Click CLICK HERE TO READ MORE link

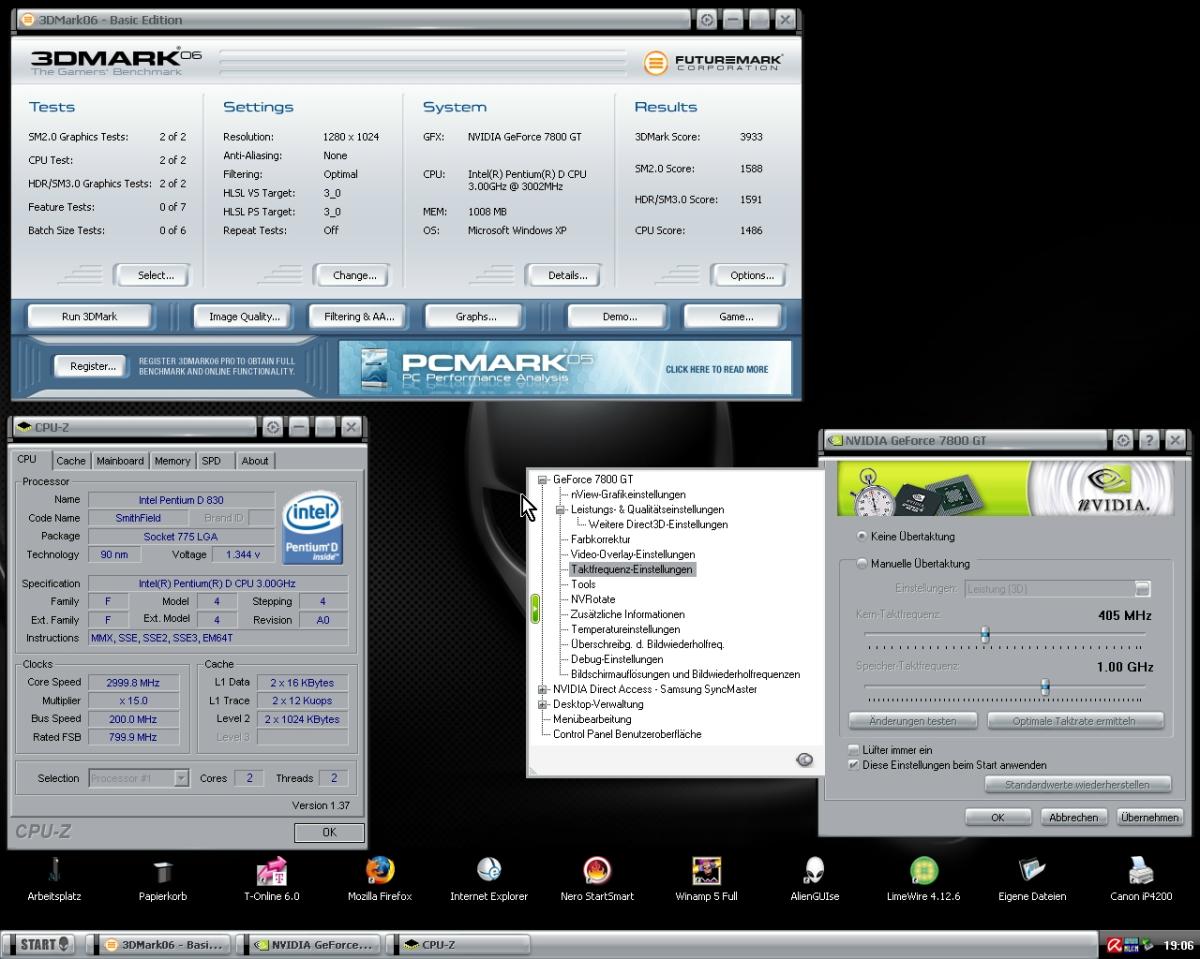pyautogui.click(x=717, y=369)
